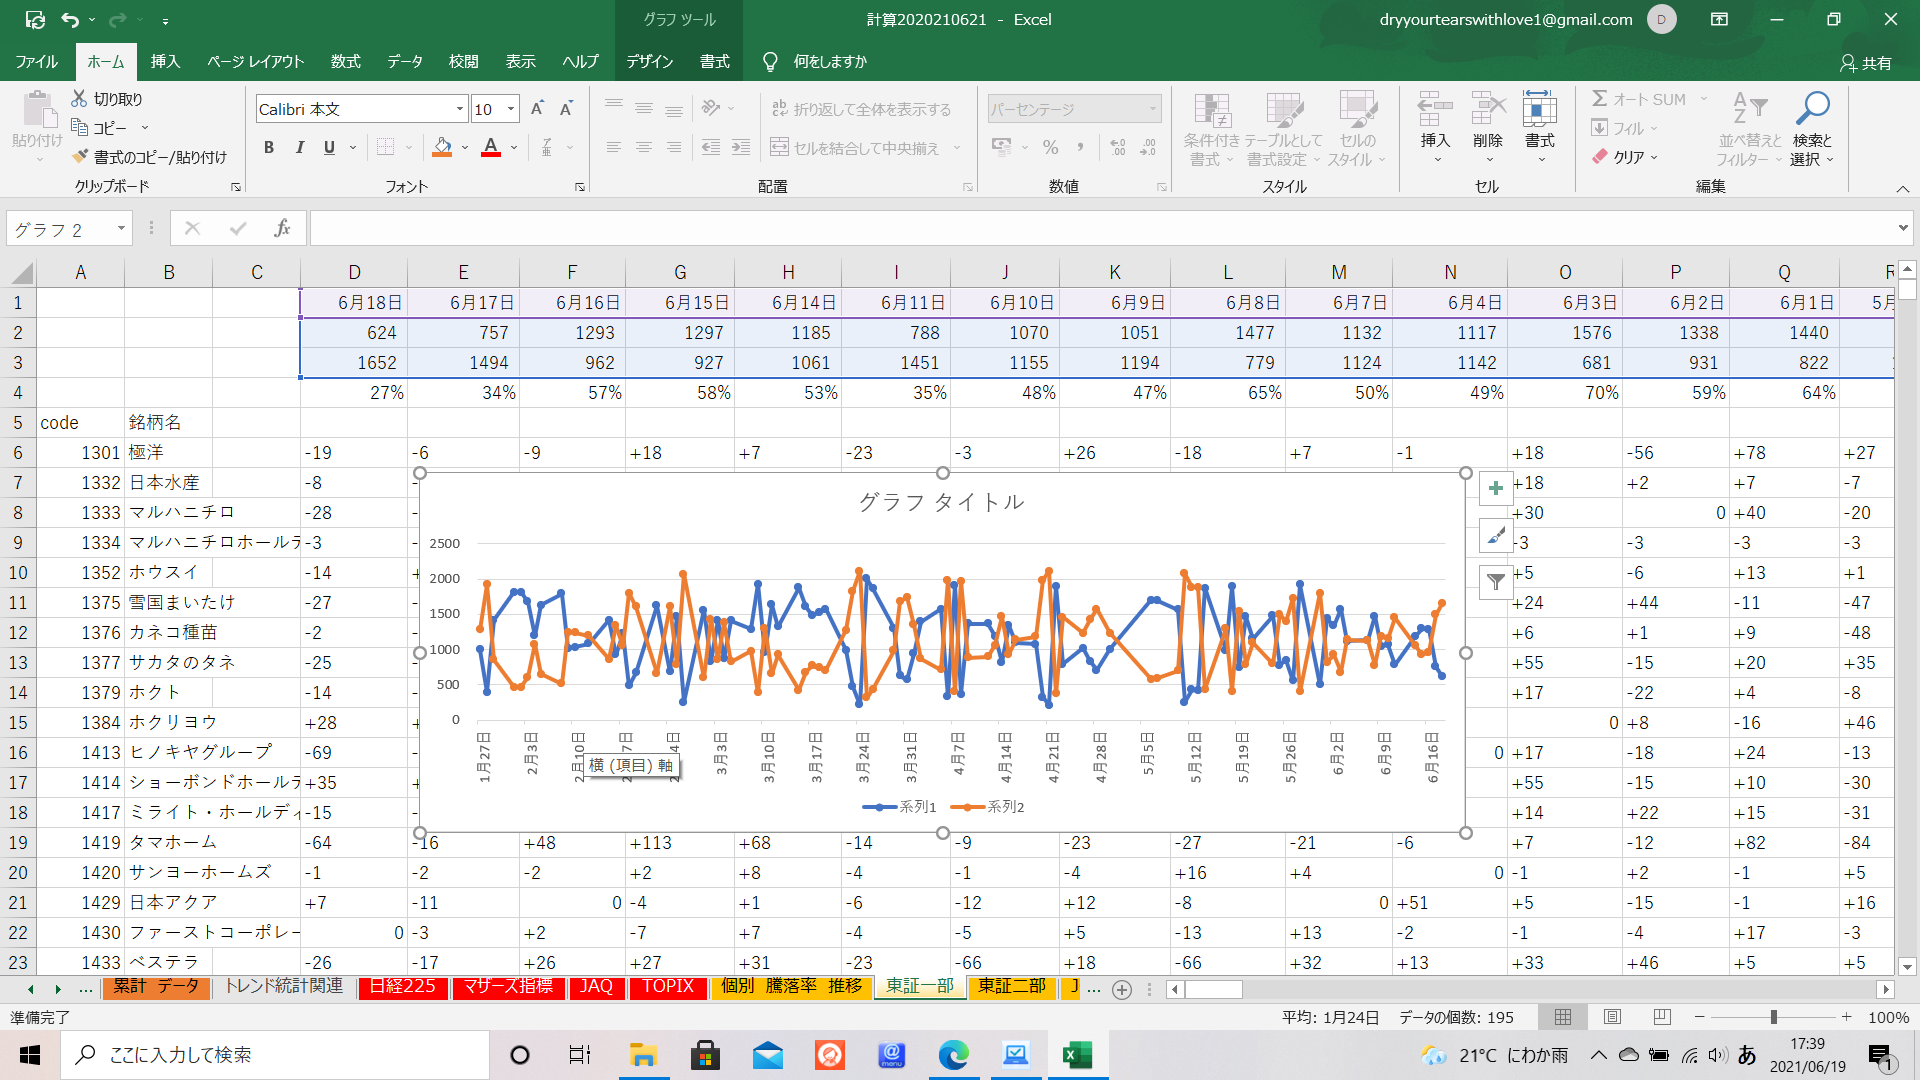This screenshot has width=1920, height=1080.
Task: Click the increase font size icon
Action: (537, 109)
